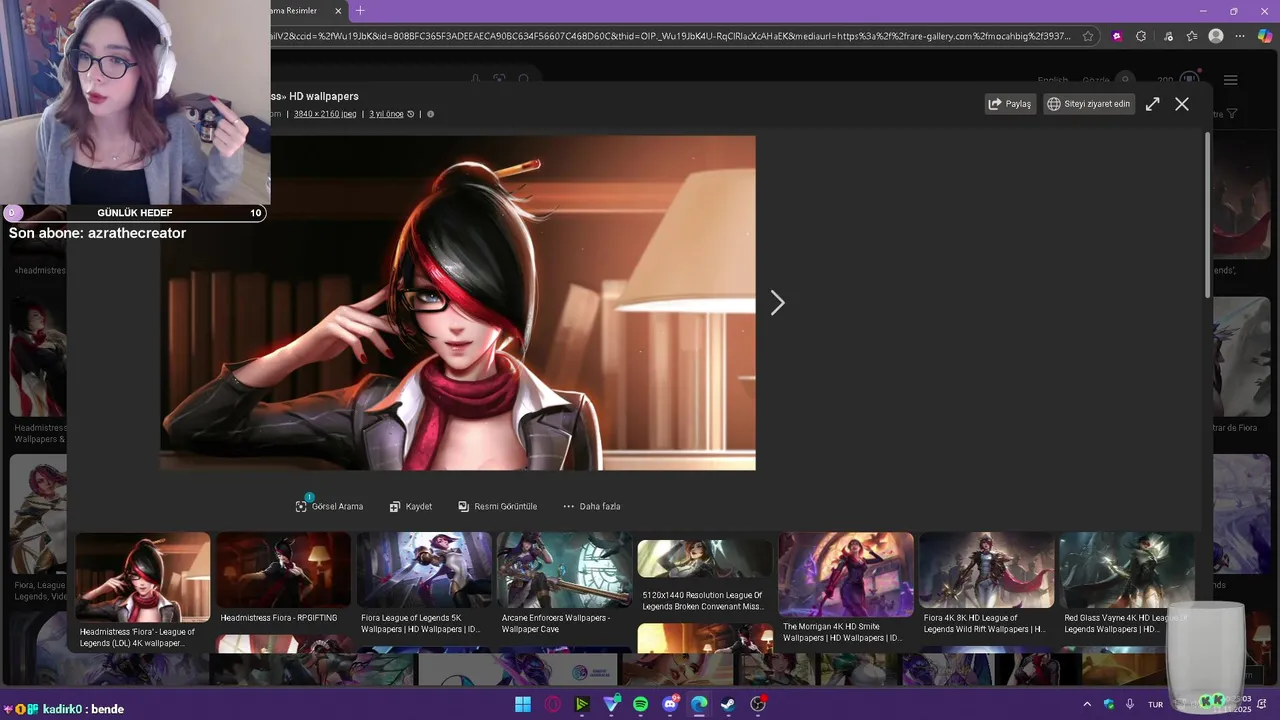Click the 3 yıl önce date link
The height and width of the screenshot is (720, 1280).
pyautogui.click(x=386, y=114)
